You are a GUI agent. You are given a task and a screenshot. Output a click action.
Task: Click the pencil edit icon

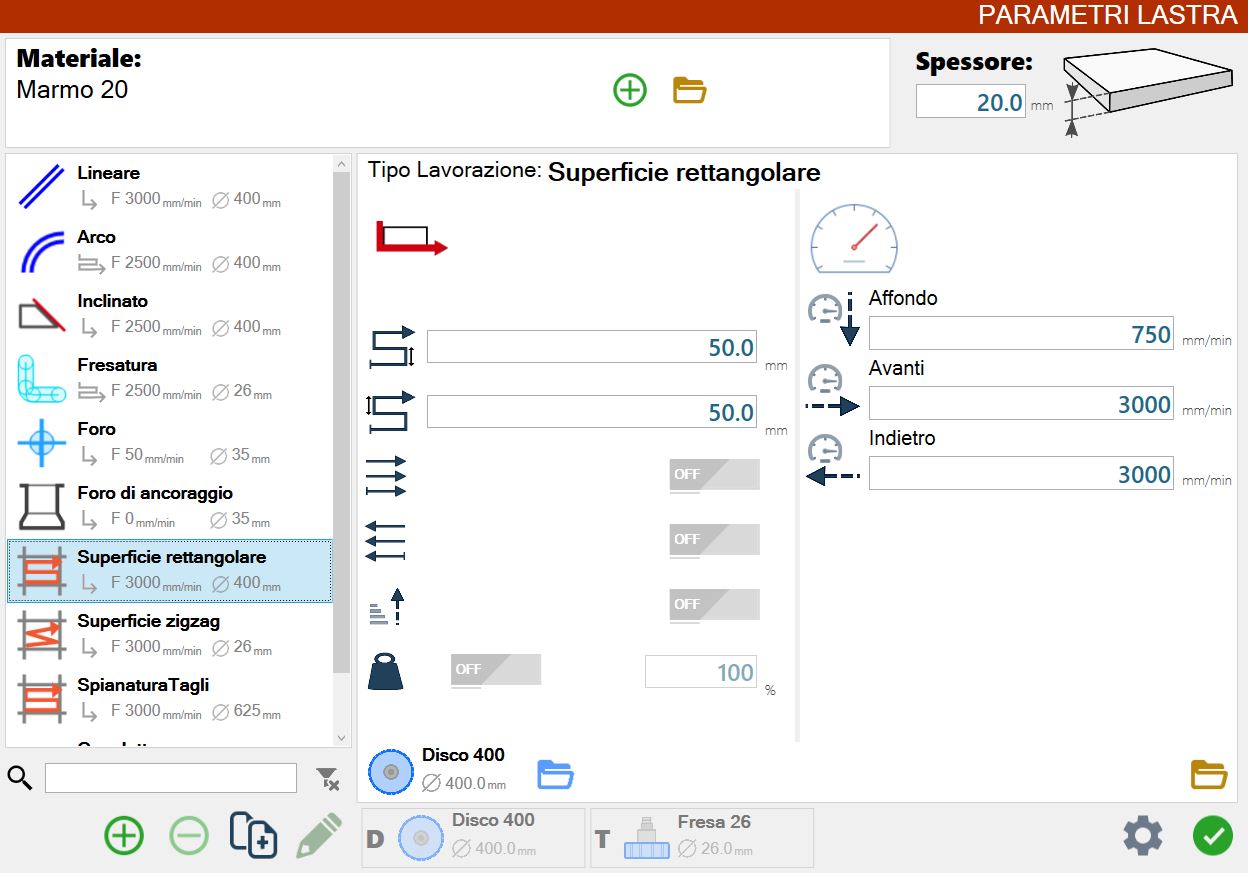319,835
